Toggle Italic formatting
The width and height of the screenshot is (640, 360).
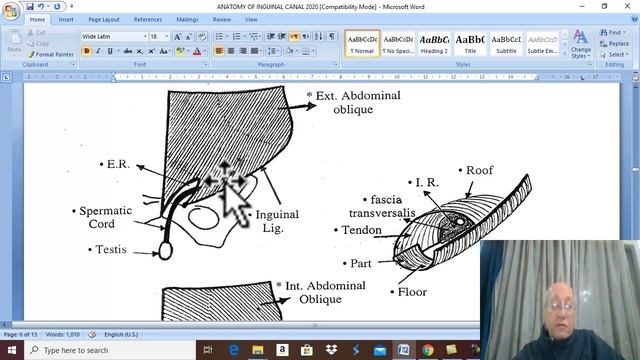[x=98, y=51]
